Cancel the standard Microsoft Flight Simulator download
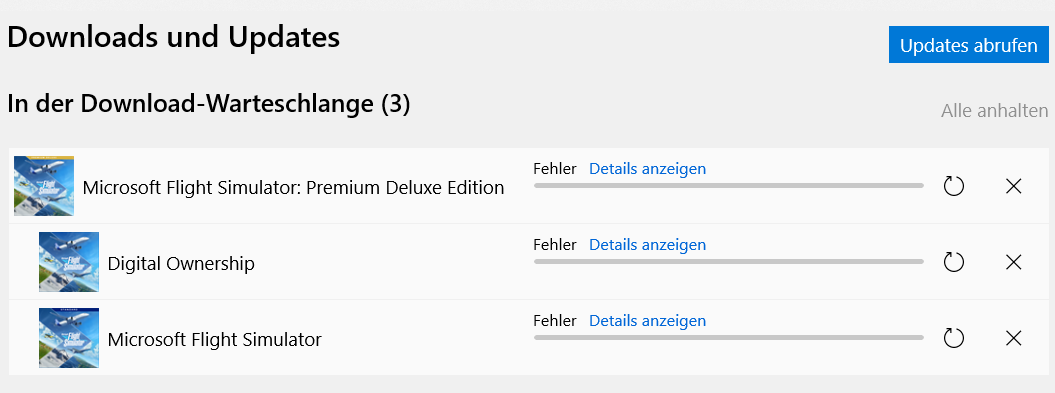This screenshot has height=393, width=1055. pos(1013,338)
